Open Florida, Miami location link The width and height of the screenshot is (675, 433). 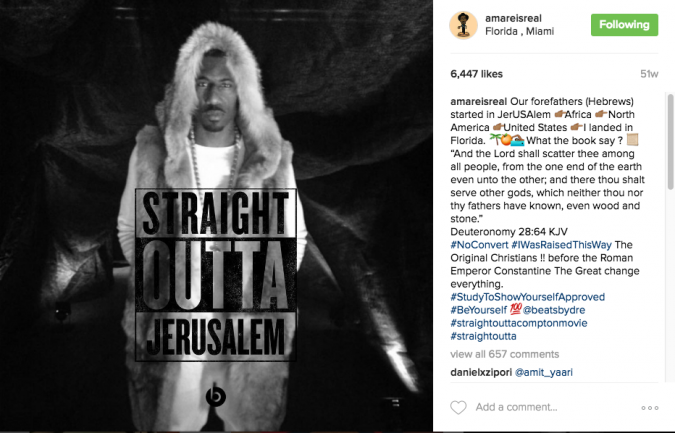pos(519,31)
